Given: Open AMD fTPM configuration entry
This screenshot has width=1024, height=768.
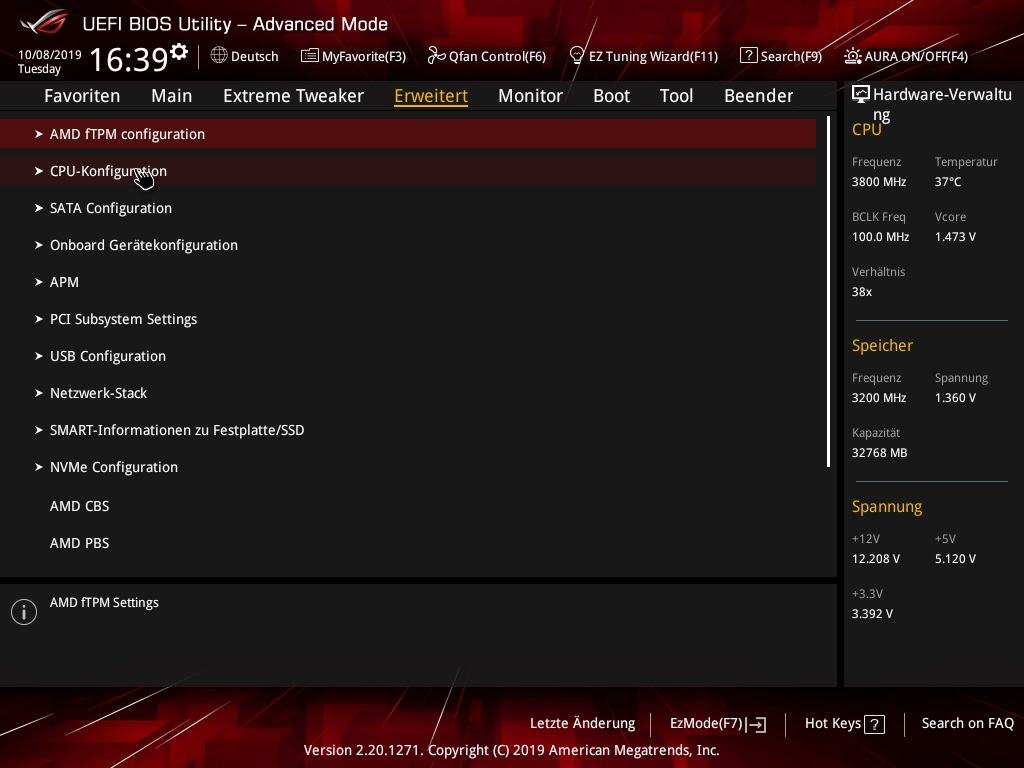Looking at the screenshot, I should pyautogui.click(x=408, y=134).
